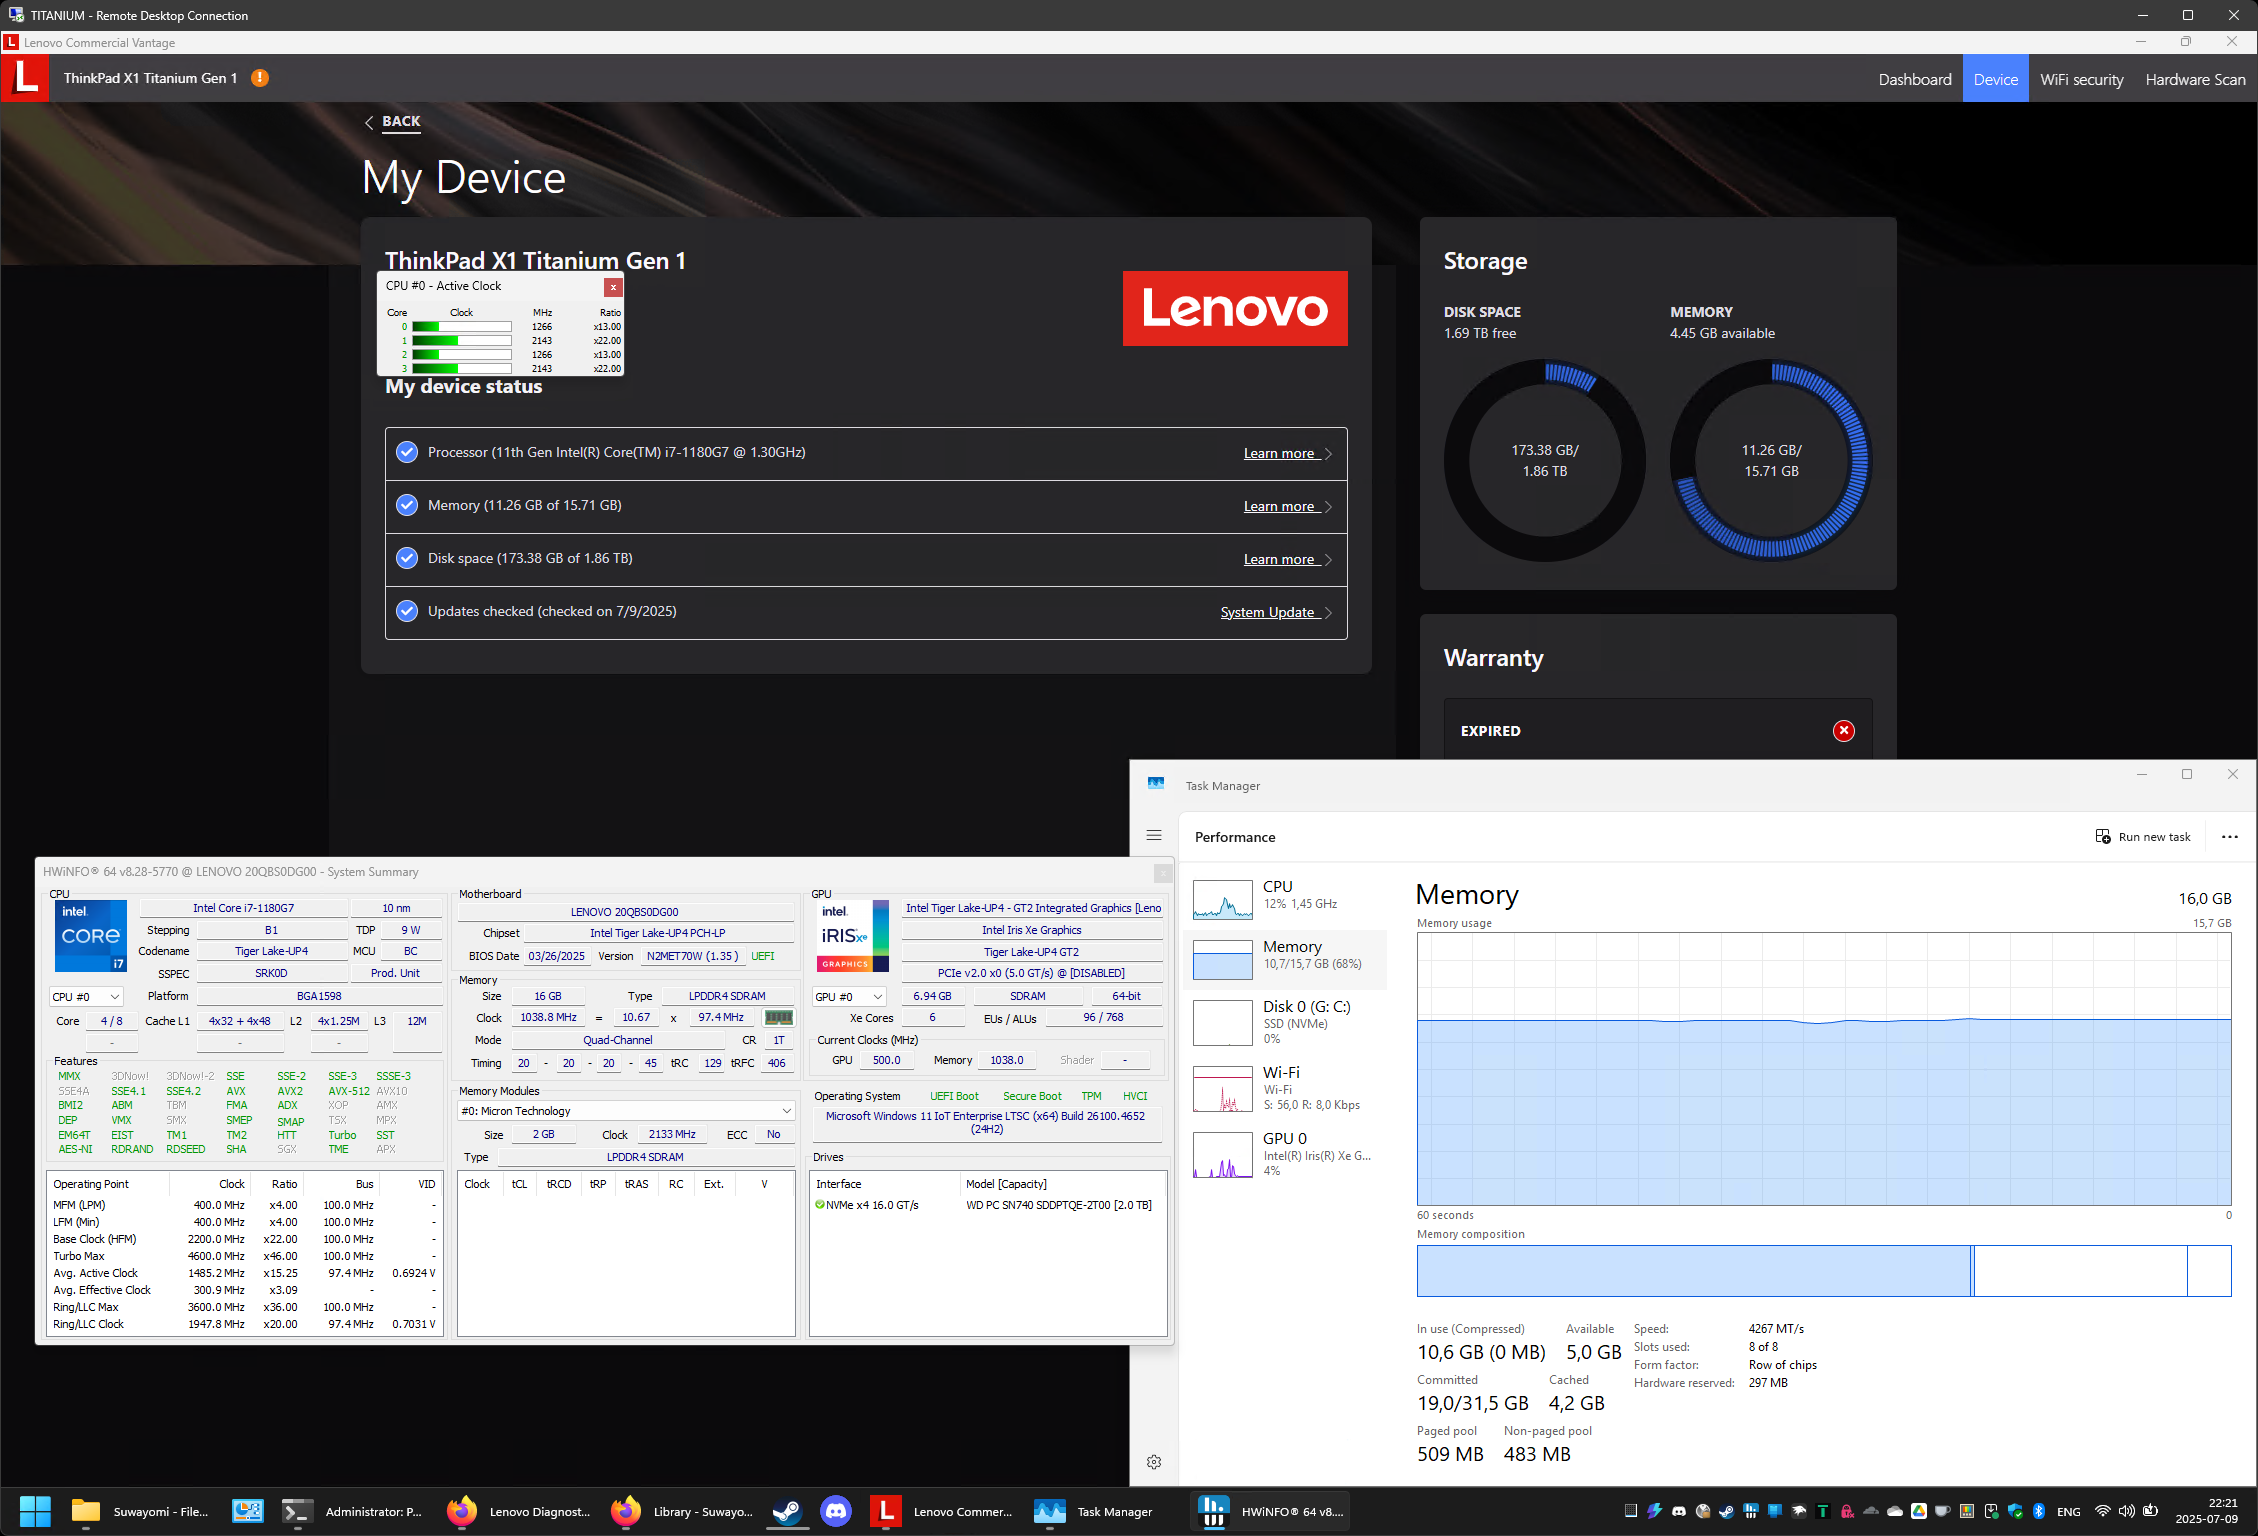Screen dimensions: 2258x1536
Task: Click the Lenovo L logo in Vantage header
Action: [24, 78]
